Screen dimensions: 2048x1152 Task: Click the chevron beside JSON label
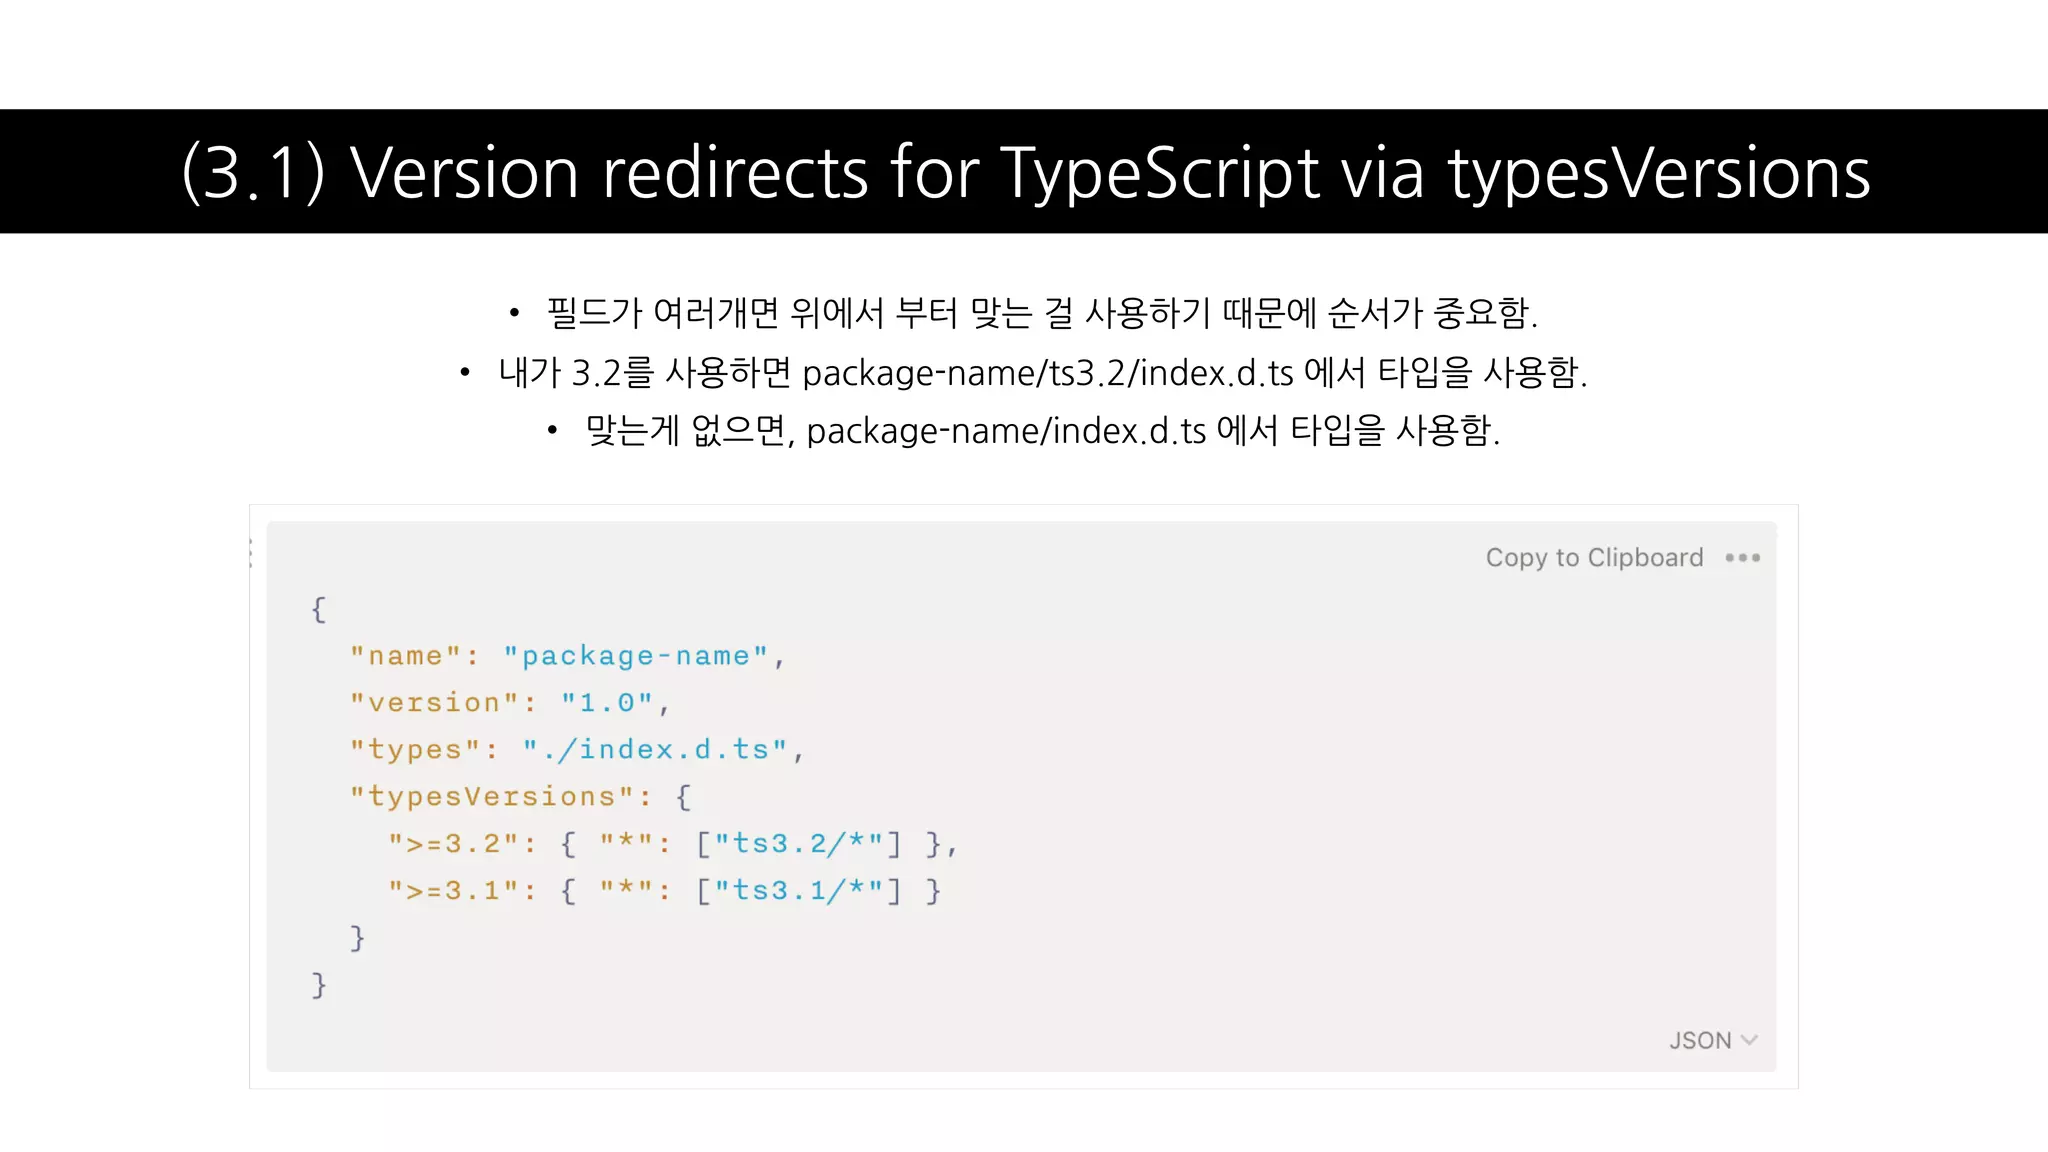pyautogui.click(x=1749, y=1040)
